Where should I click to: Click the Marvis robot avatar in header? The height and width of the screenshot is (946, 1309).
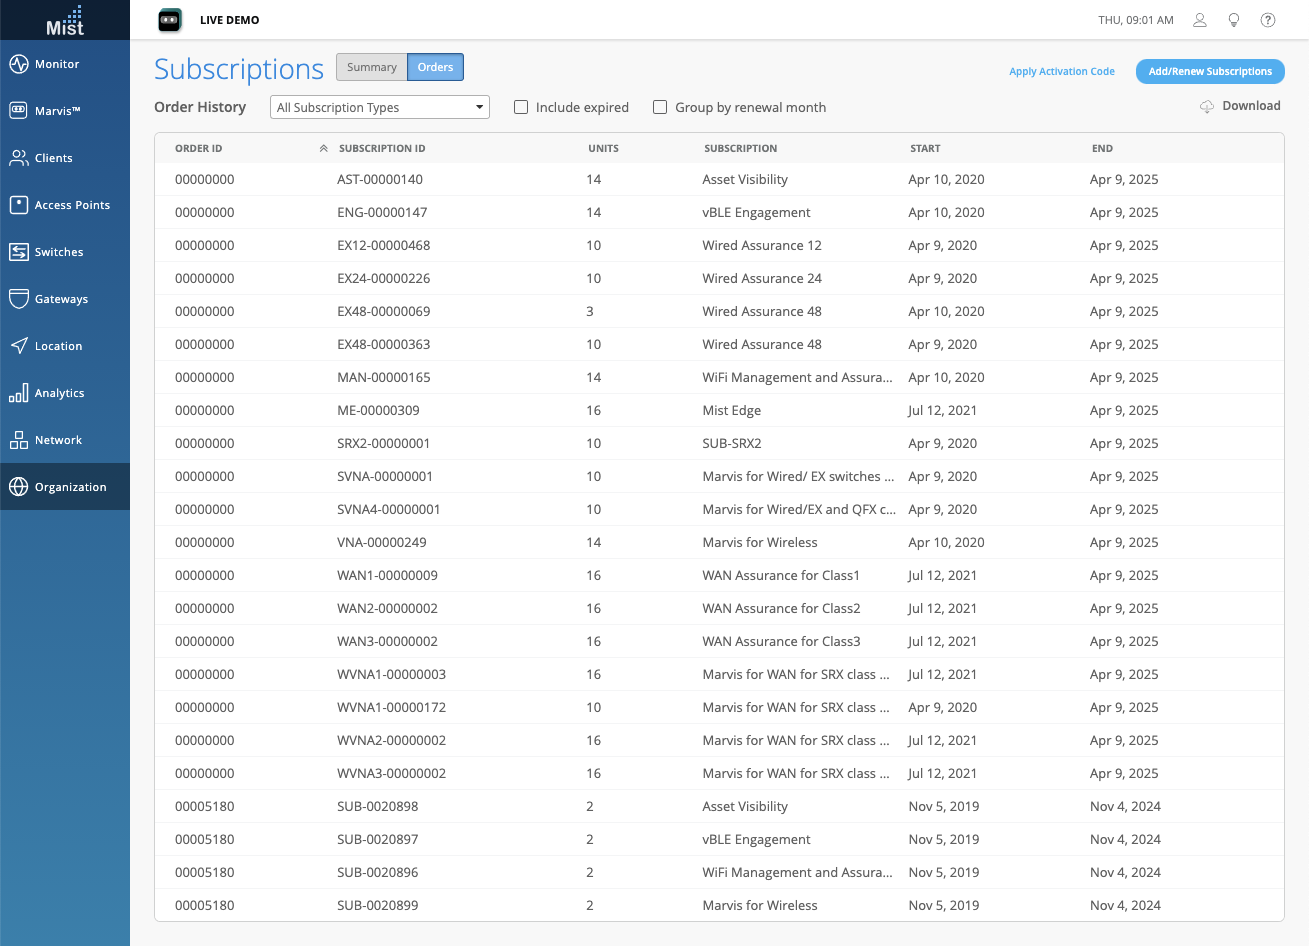(170, 20)
